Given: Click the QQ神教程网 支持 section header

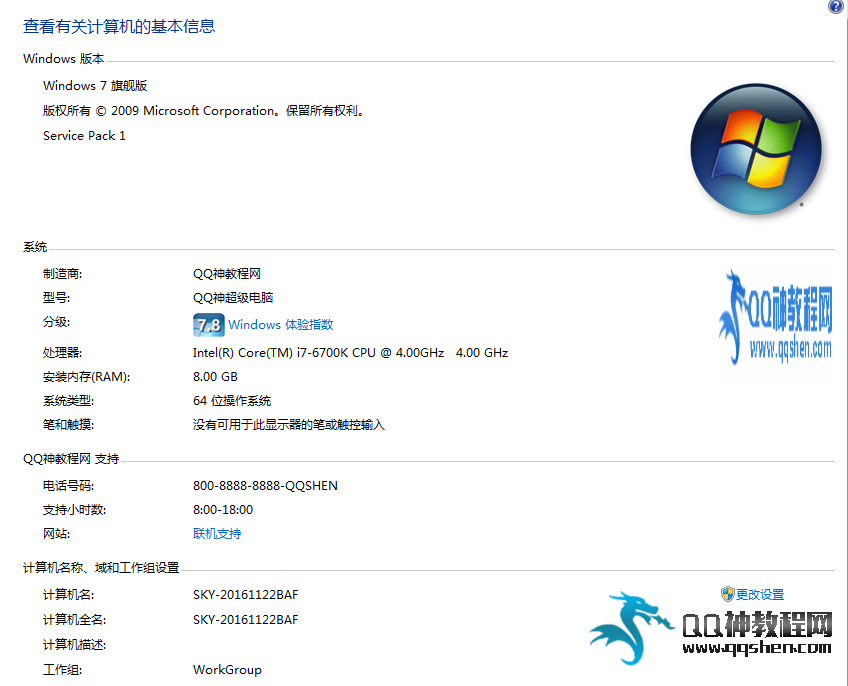Looking at the screenshot, I should (x=71, y=459).
